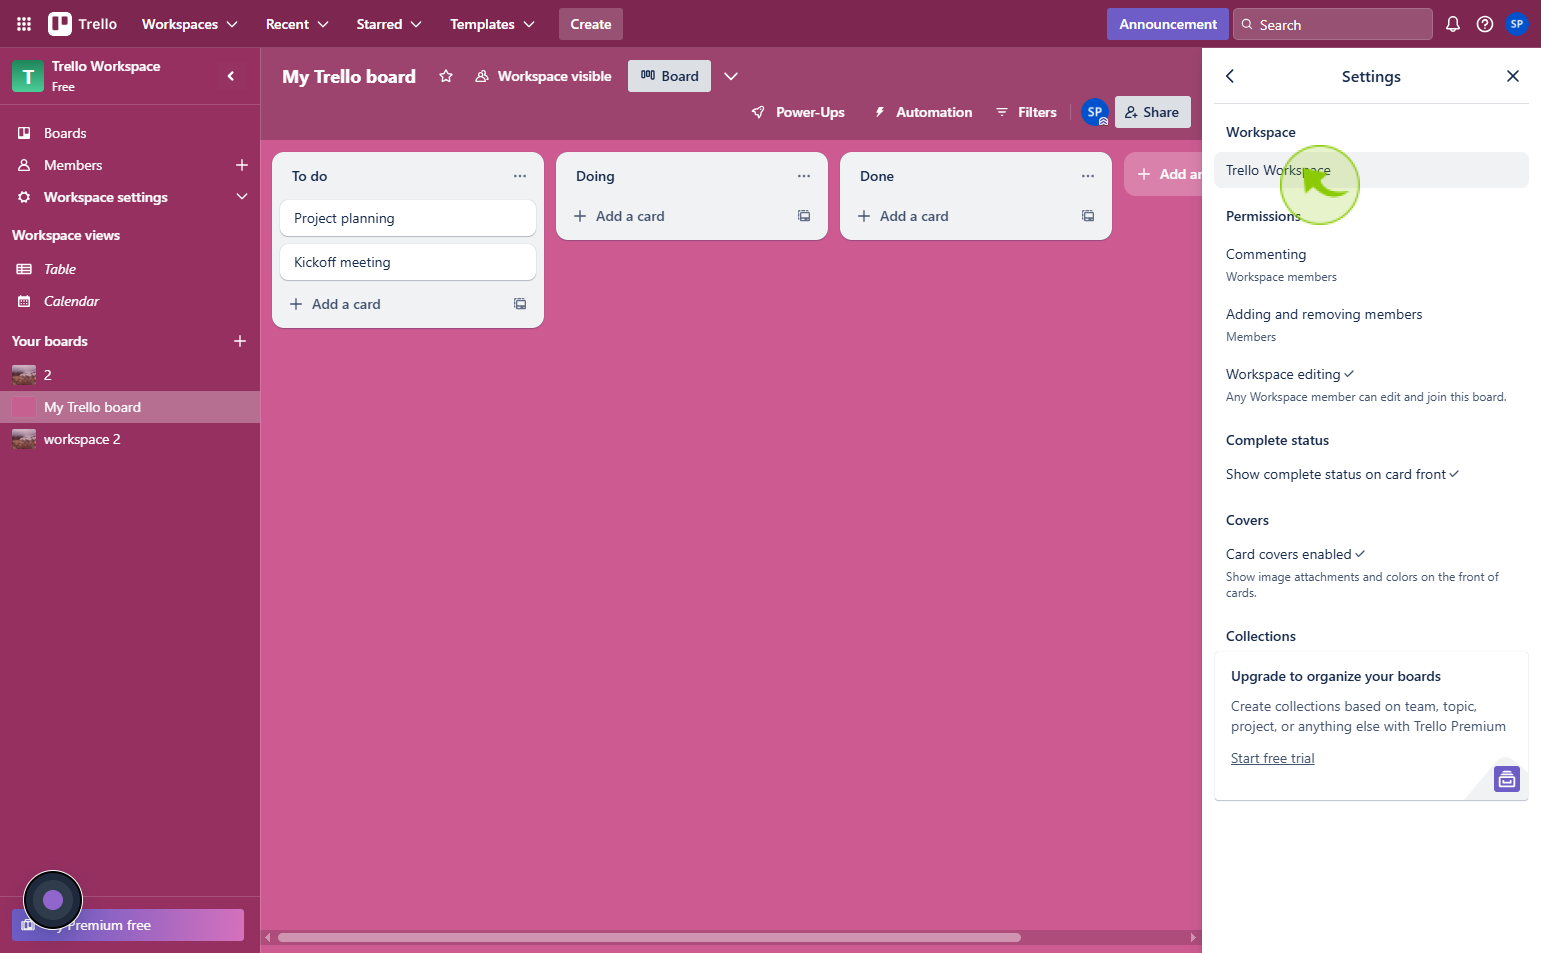Image resolution: width=1541 pixels, height=953 pixels.
Task: Click into the Search field
Action: 1333,24
